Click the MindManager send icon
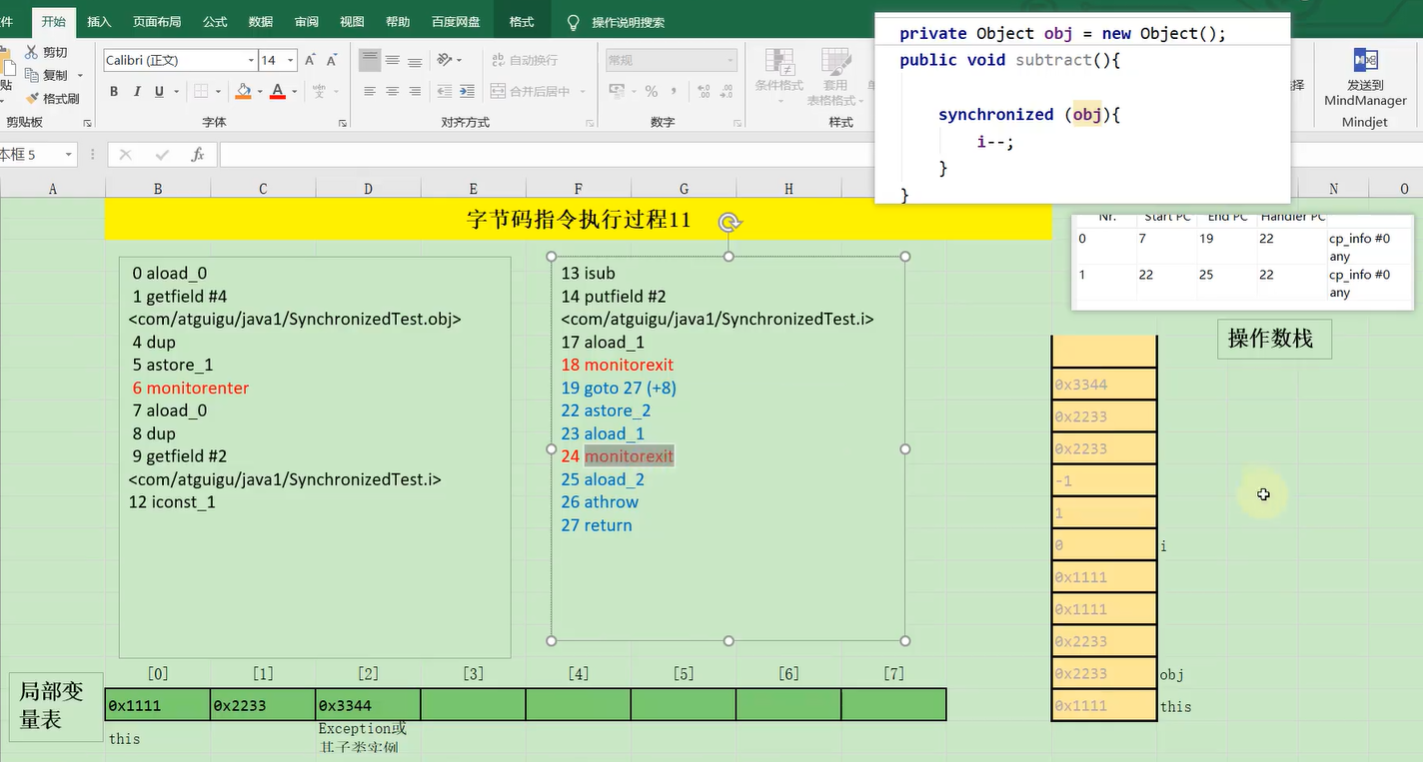The height and width of the screenshot is (762, 1423). [x=1365, y=61]
